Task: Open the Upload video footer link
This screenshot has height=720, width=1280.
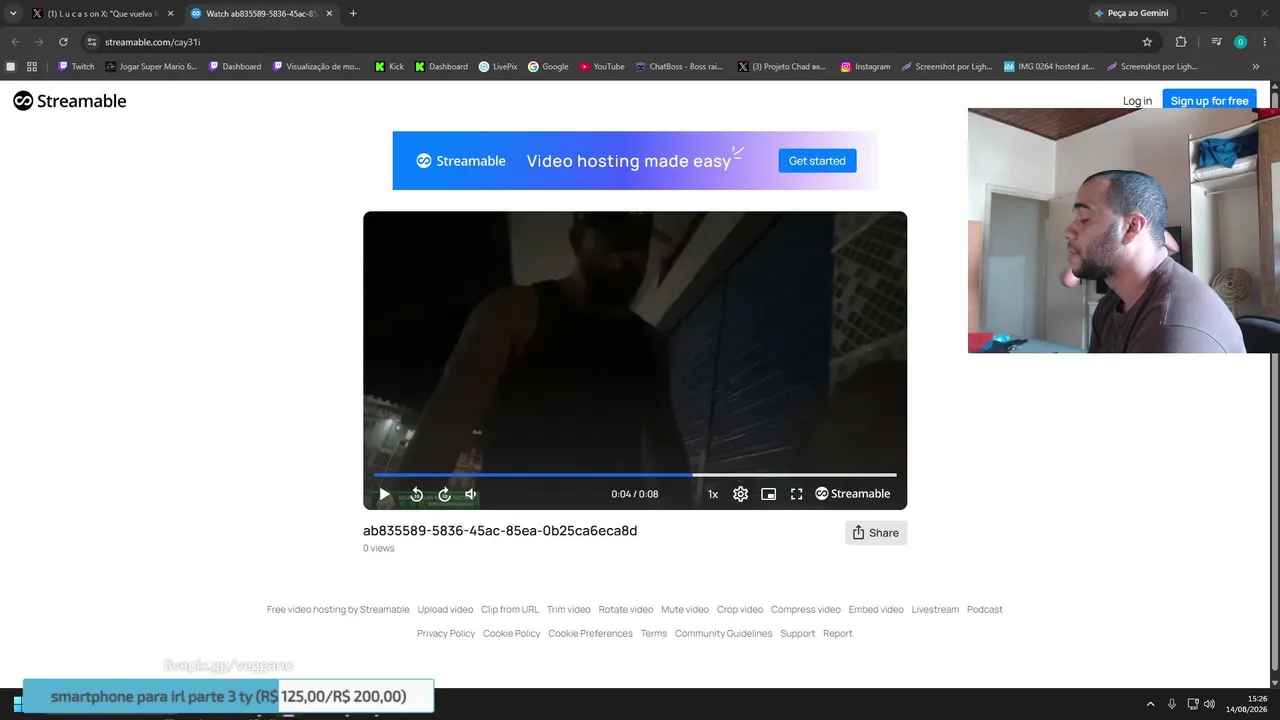Action: (445, 609)
